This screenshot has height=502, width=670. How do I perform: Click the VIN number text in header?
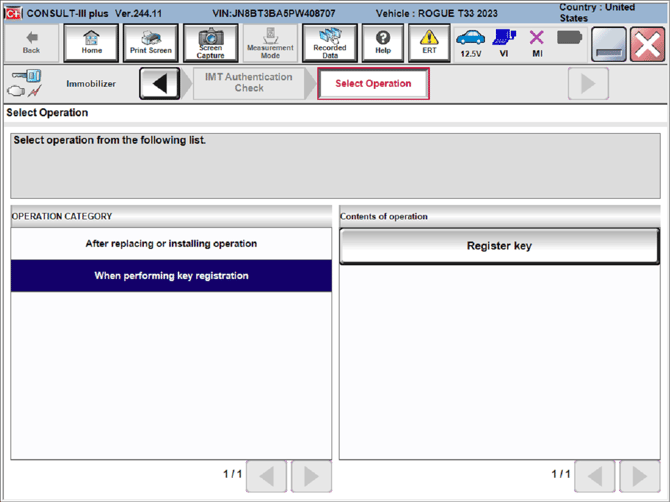point(273,14)
